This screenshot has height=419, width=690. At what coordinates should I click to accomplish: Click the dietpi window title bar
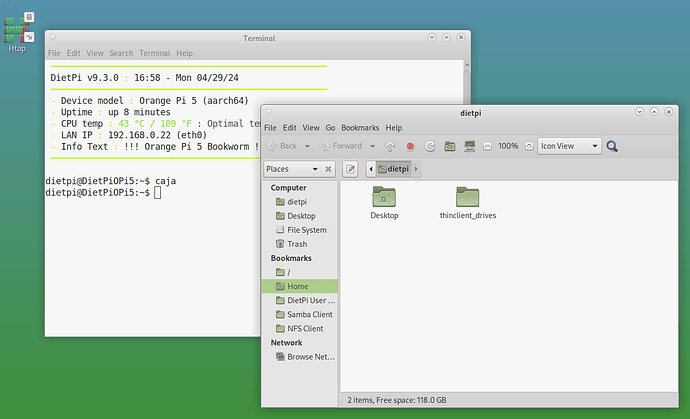tap(470, 113)
